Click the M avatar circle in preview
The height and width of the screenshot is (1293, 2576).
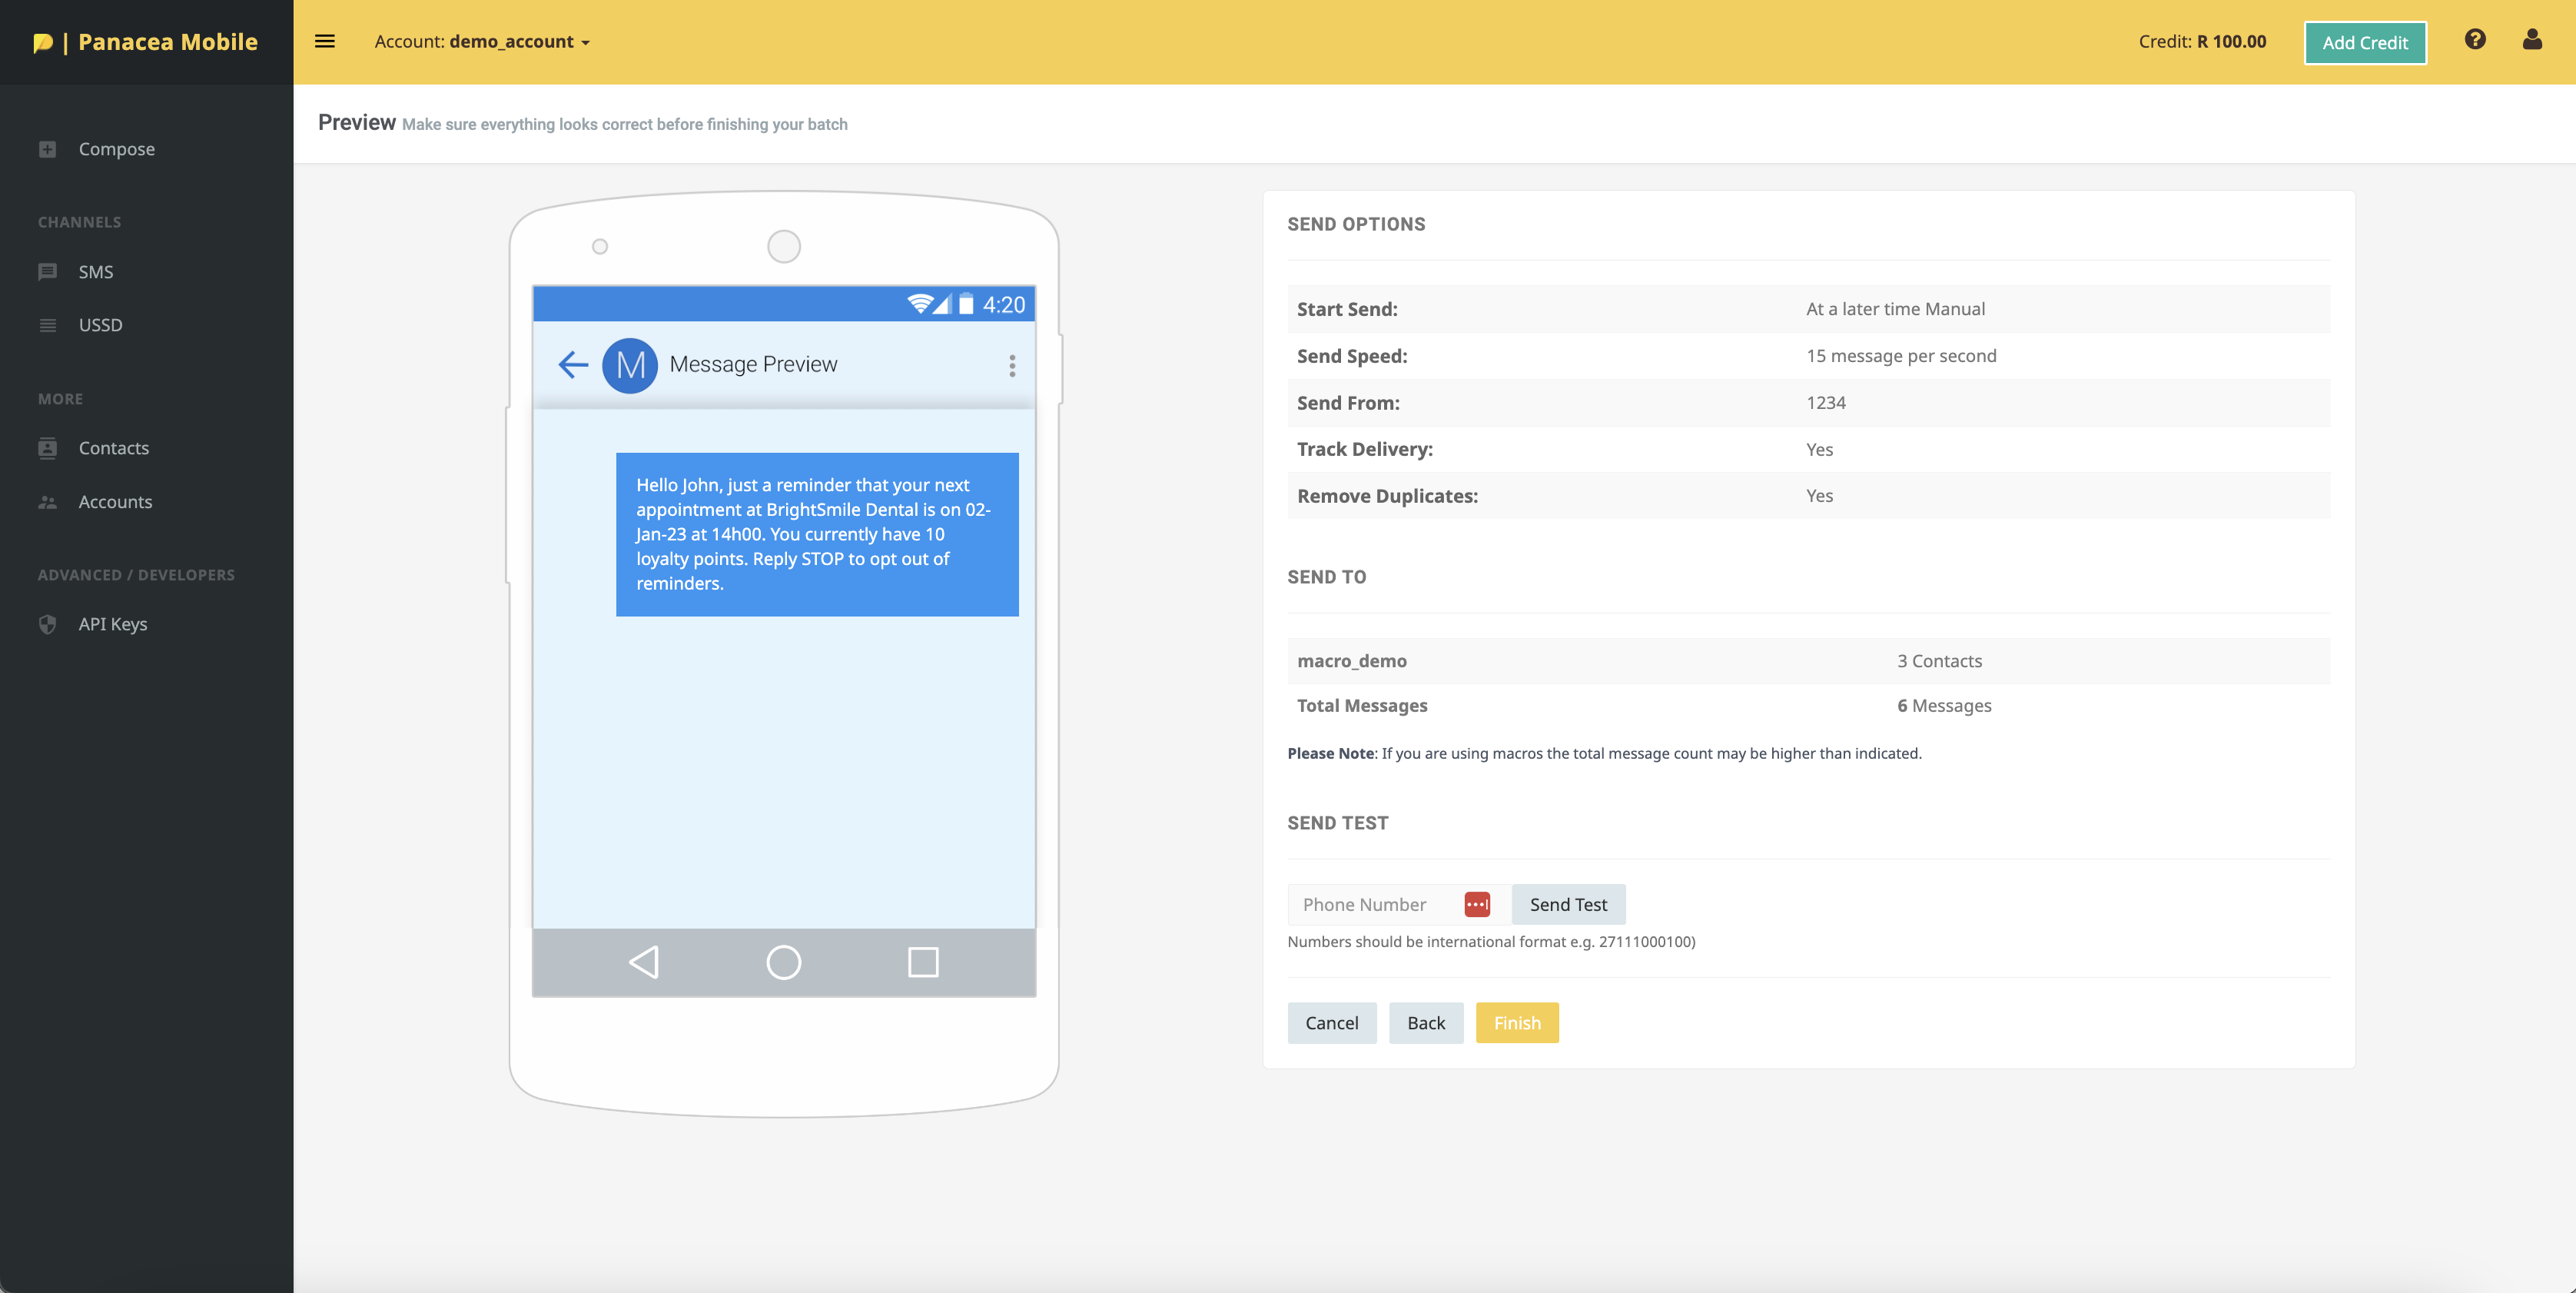pyautogui.click(x=630, y=365)
